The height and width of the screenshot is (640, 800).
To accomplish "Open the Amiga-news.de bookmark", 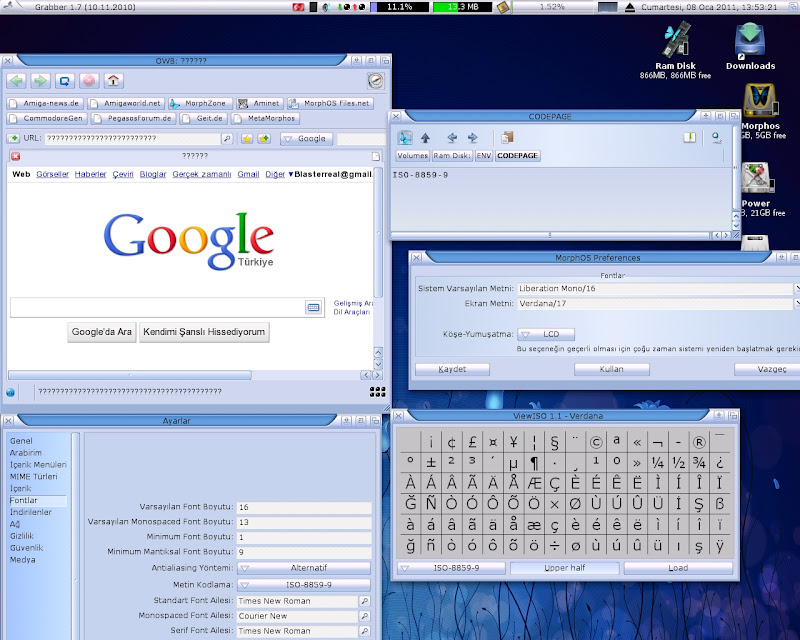I will point(45,103).
